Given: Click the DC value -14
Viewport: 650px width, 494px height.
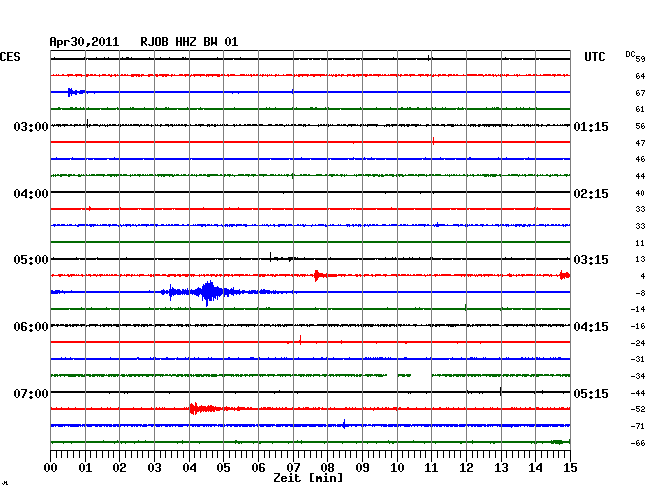Looking at the screenshot, I should coord(638,309).
